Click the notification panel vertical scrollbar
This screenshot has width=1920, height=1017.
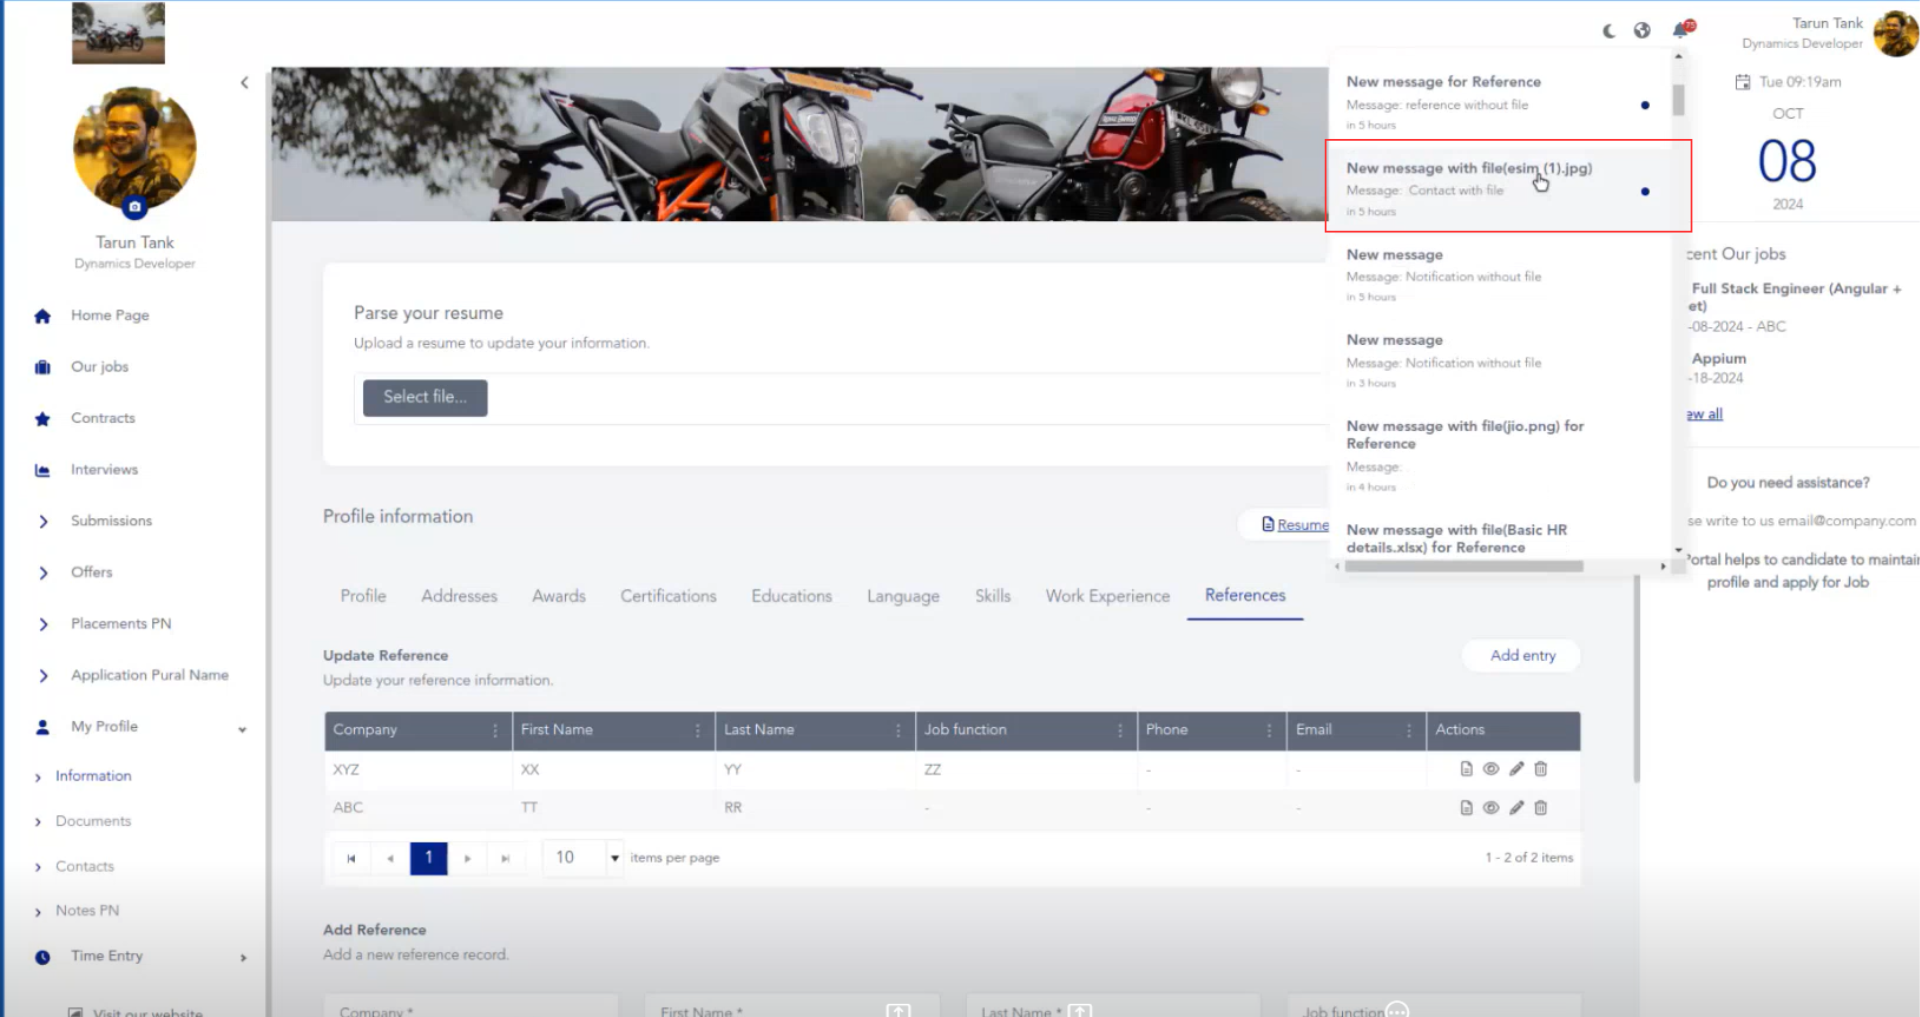[1678, 99]
